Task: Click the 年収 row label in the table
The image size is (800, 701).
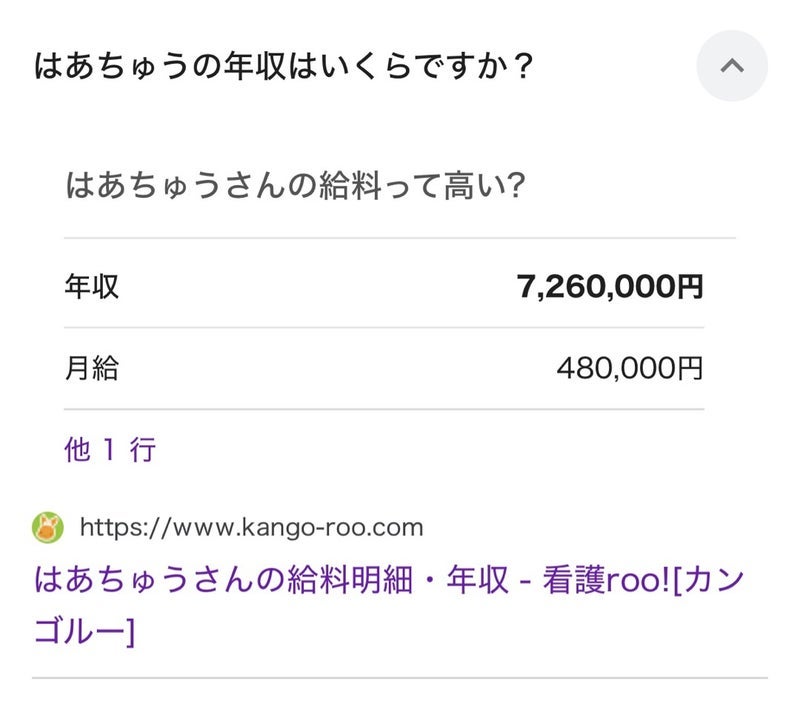Action: 92,287
